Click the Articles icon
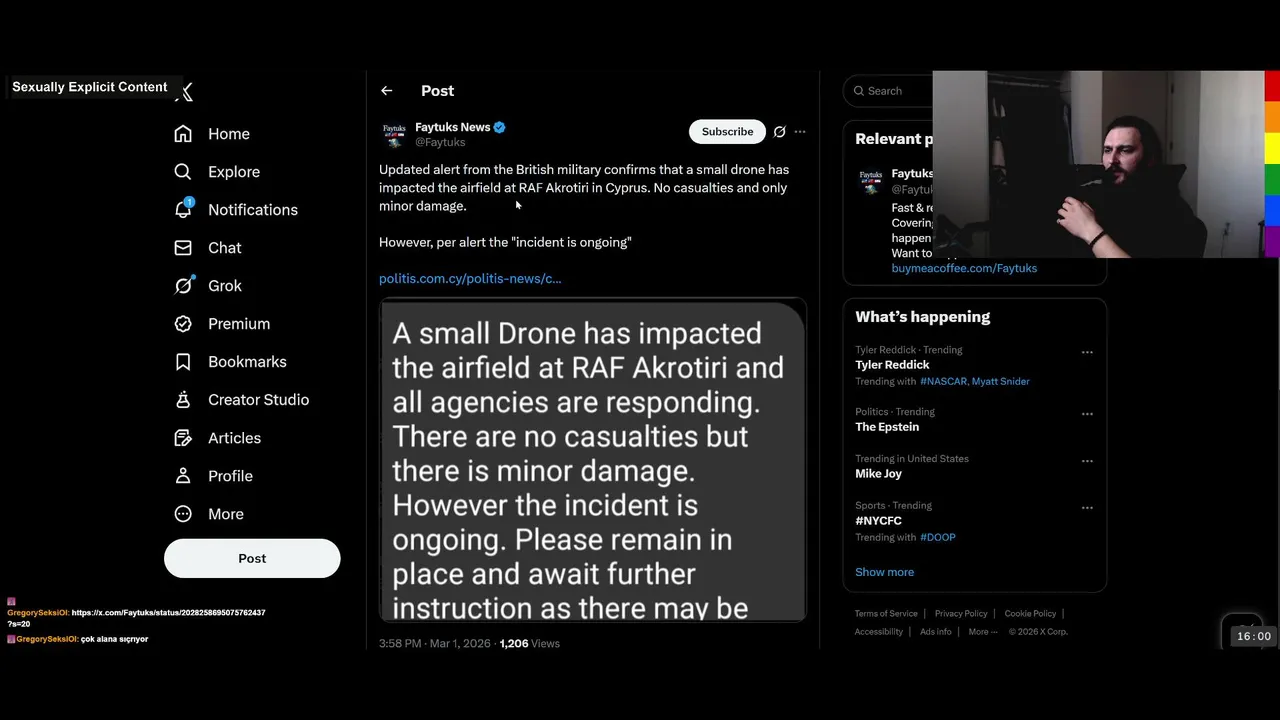This screenshot has height=720, width=1280. pyautogui.click(x=183, y=438)
